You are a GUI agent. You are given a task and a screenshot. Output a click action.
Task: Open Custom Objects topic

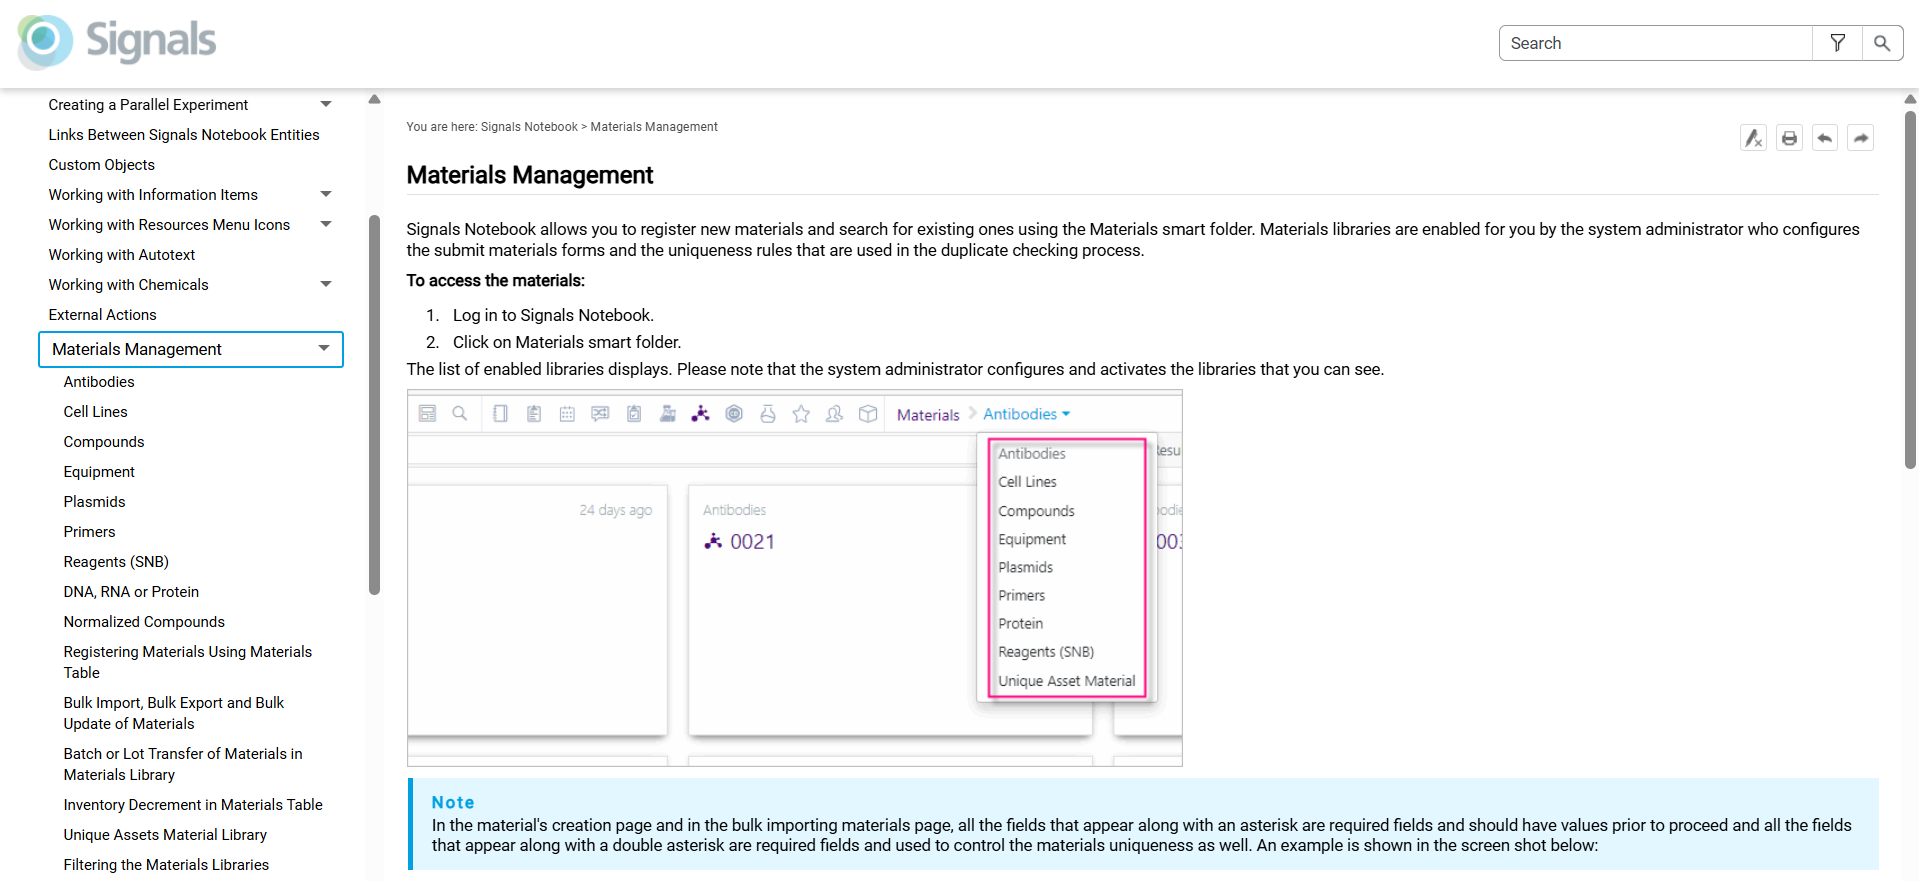(x=102, y=165)
